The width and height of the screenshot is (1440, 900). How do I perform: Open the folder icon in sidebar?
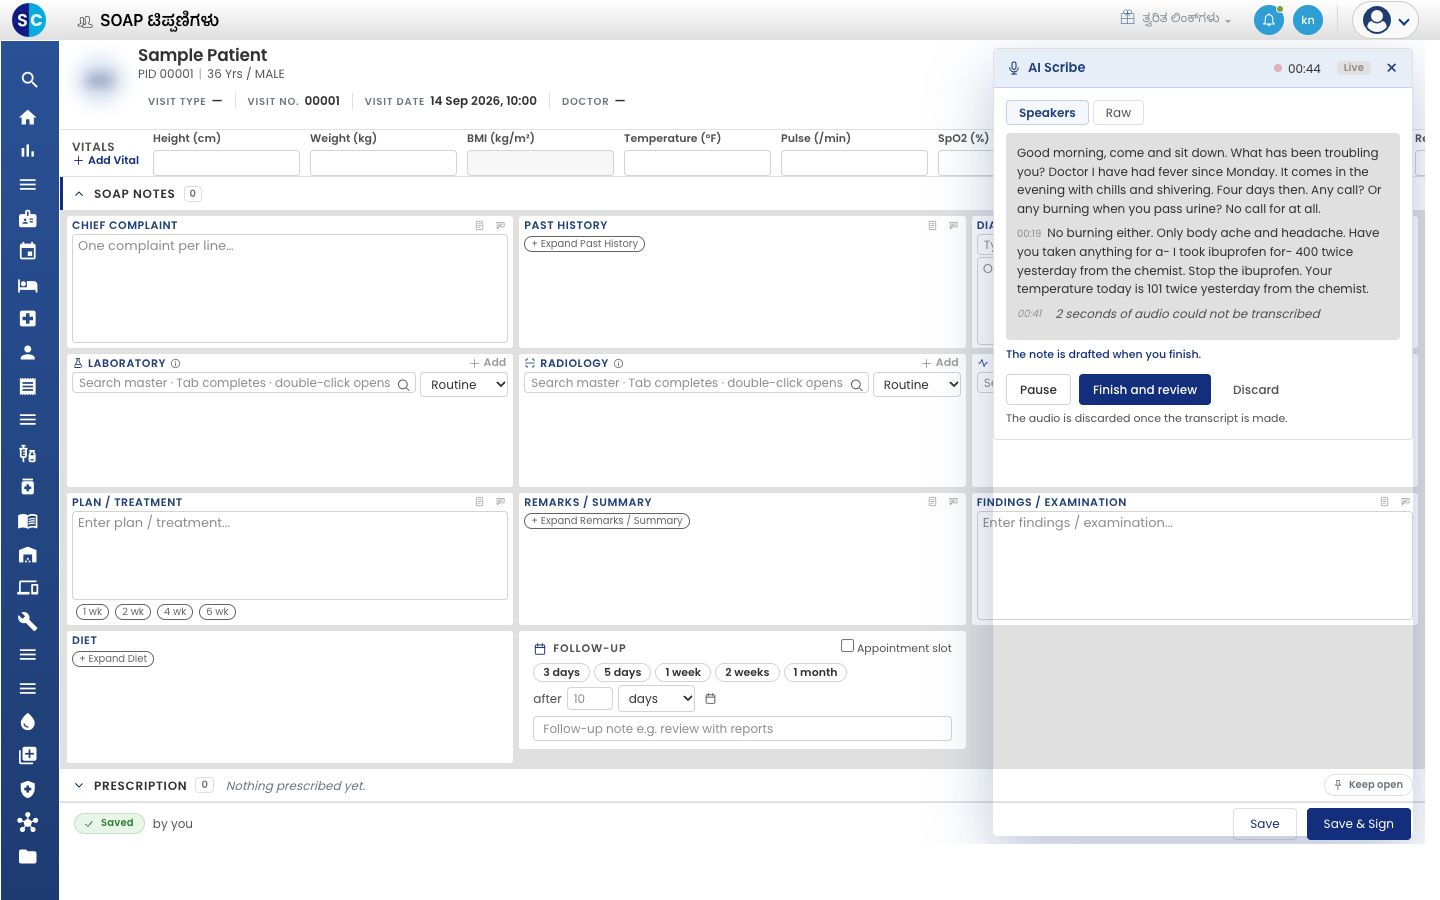[x=28, y=856]
